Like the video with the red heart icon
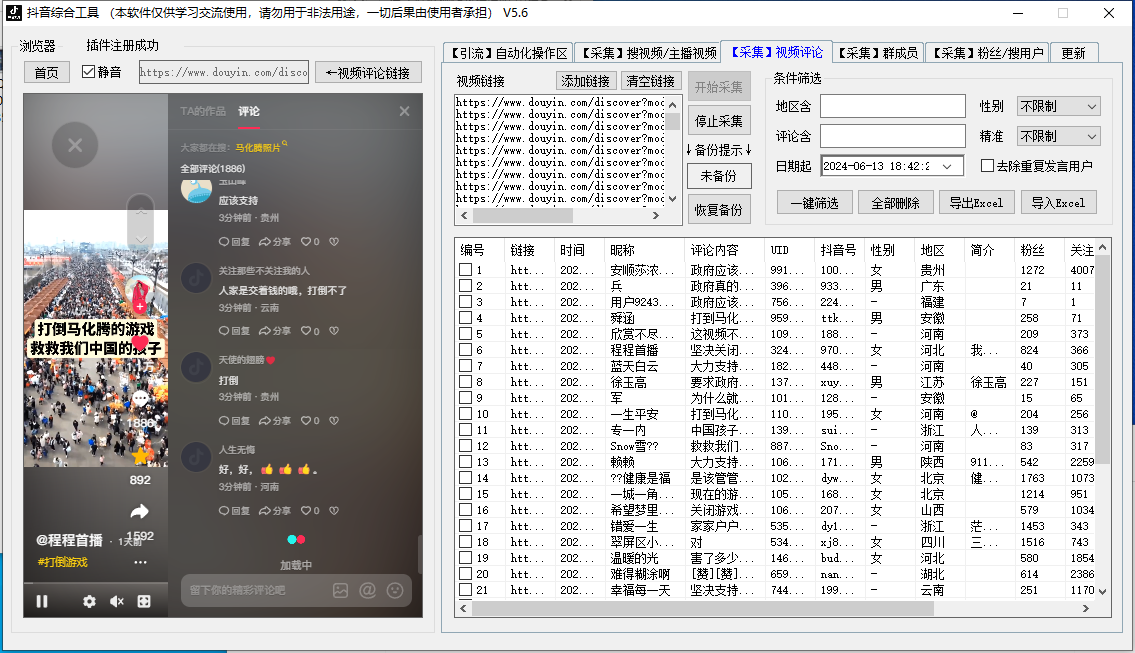Viewport: 1135px width, 653px height. coord(140,342)
